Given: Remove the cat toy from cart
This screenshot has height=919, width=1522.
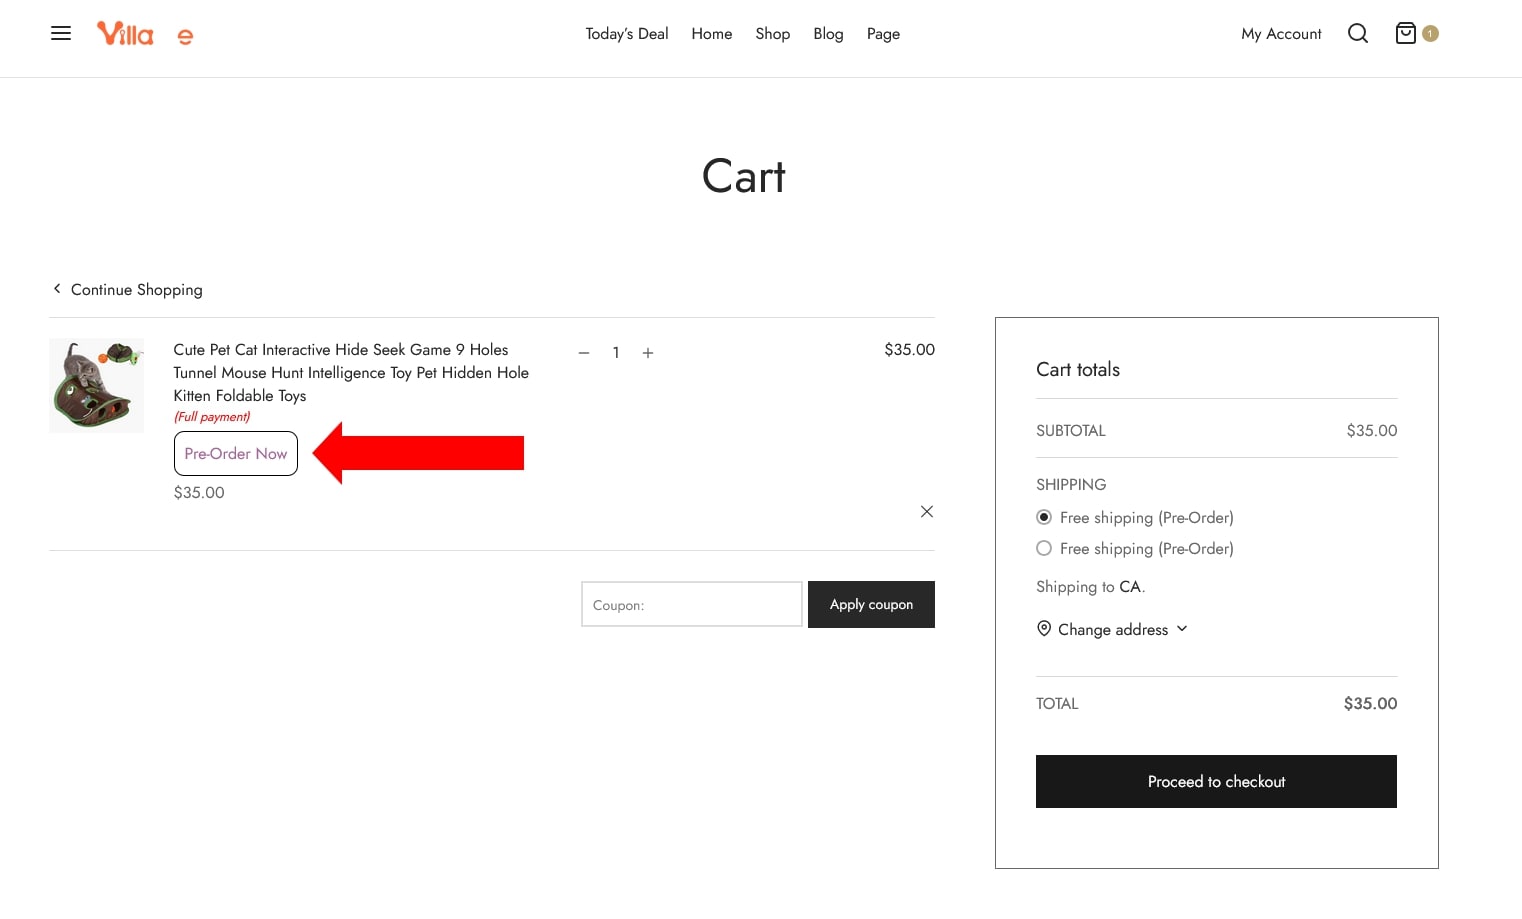Looking at the screenshot, I should click(926, 511).
